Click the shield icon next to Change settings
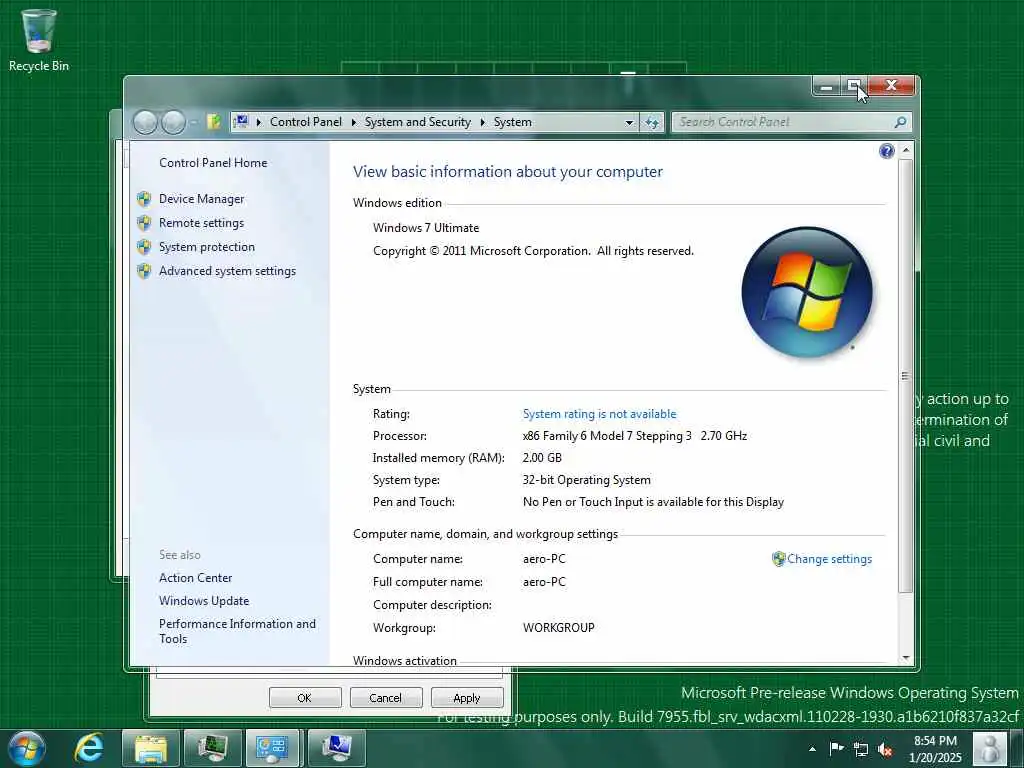Viewport: 1024px width, 768px height. (778, 559)
